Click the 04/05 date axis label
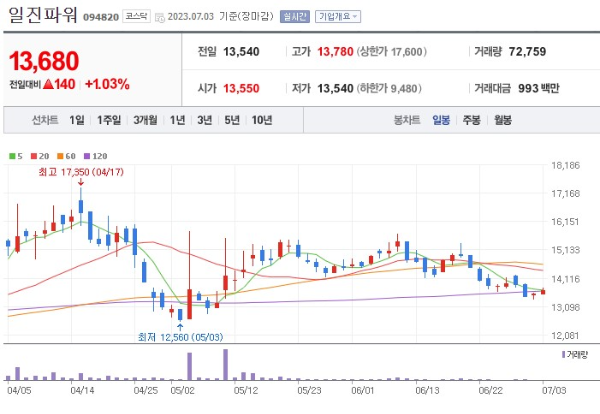 click(x=19, y=390)
